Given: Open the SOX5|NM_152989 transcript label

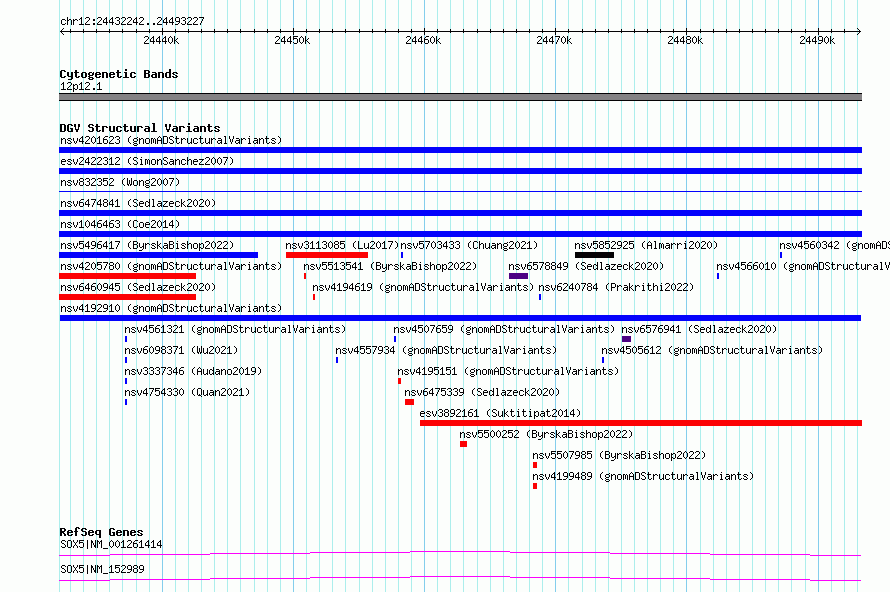Looking at the screenshot, I should [102, 569].
